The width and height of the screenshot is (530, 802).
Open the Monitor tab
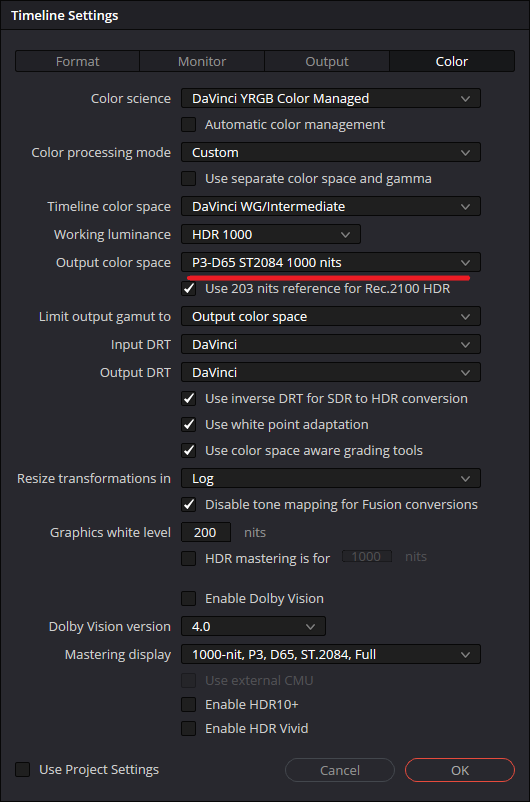[x=202, y=61]
